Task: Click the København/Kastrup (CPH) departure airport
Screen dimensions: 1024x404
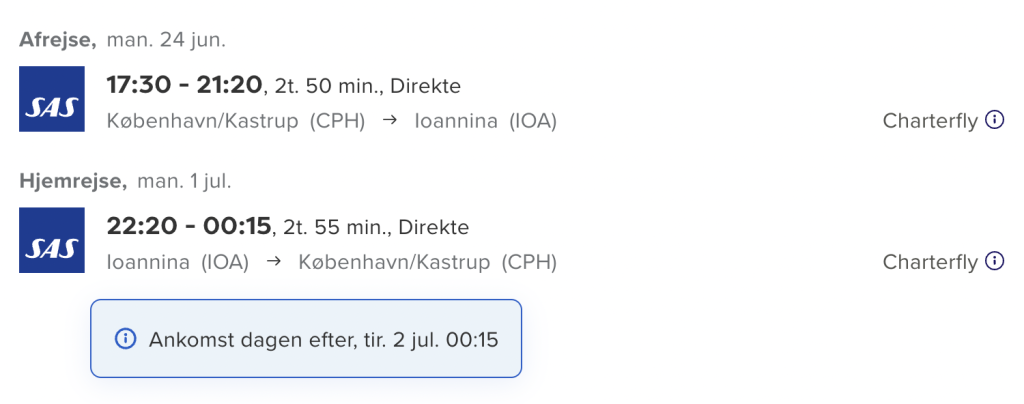Action: pos(236,121)
